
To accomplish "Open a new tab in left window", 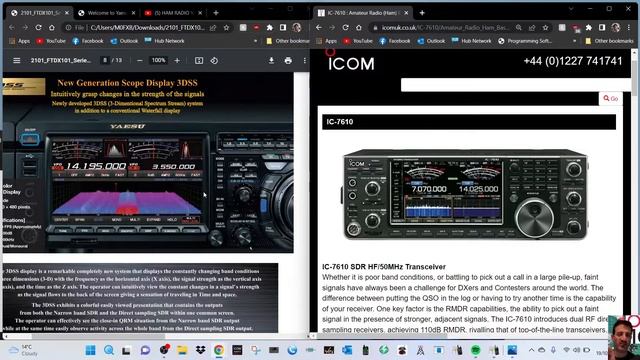I will [x=216, y=13].
